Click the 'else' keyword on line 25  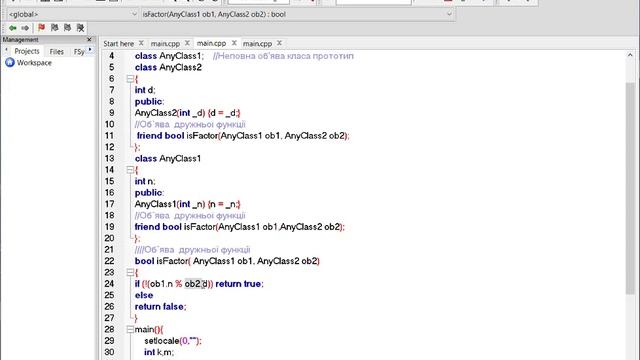pyautogui.click(x=144, y=295)
